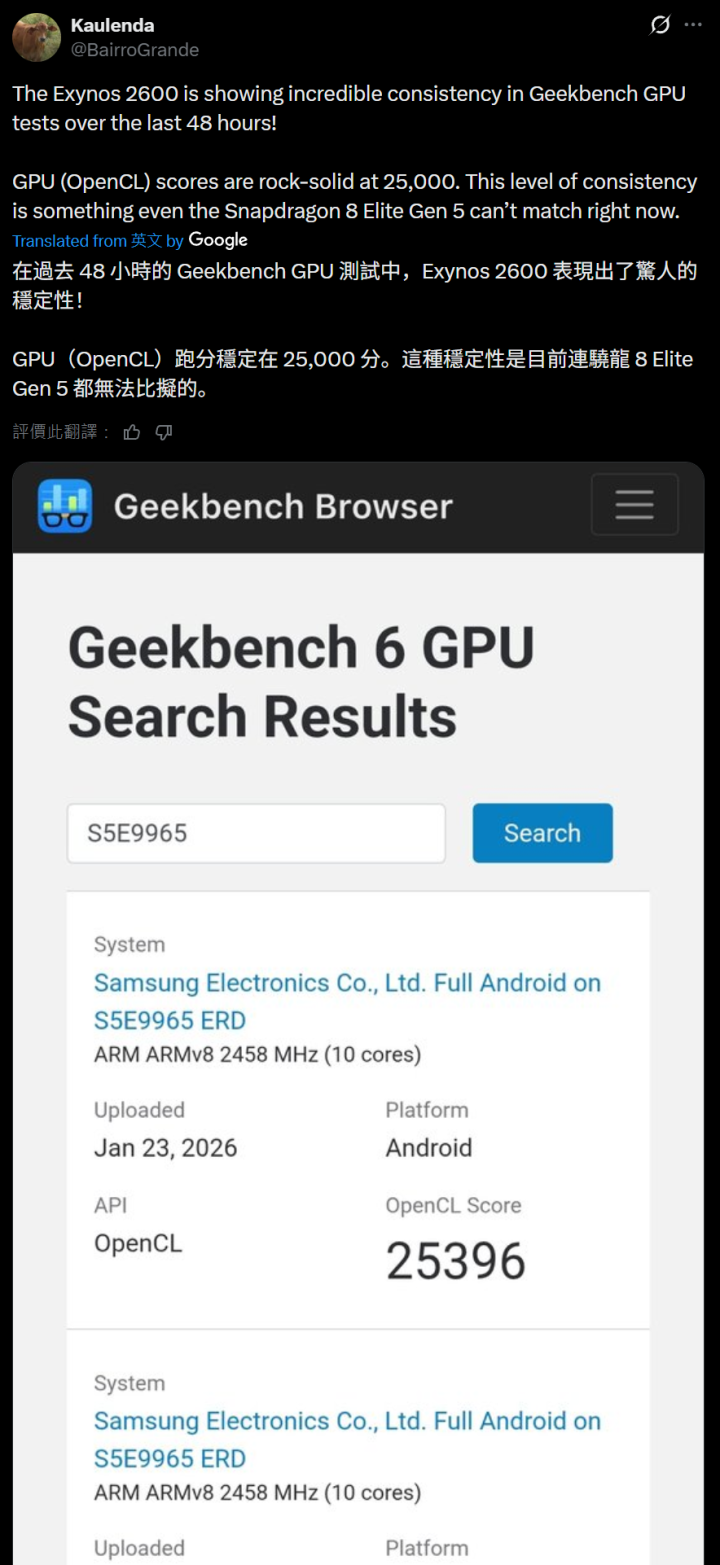Open Kaulenda's profile avatar picture
720x1565 pixels.
click(x=36, y=37)
